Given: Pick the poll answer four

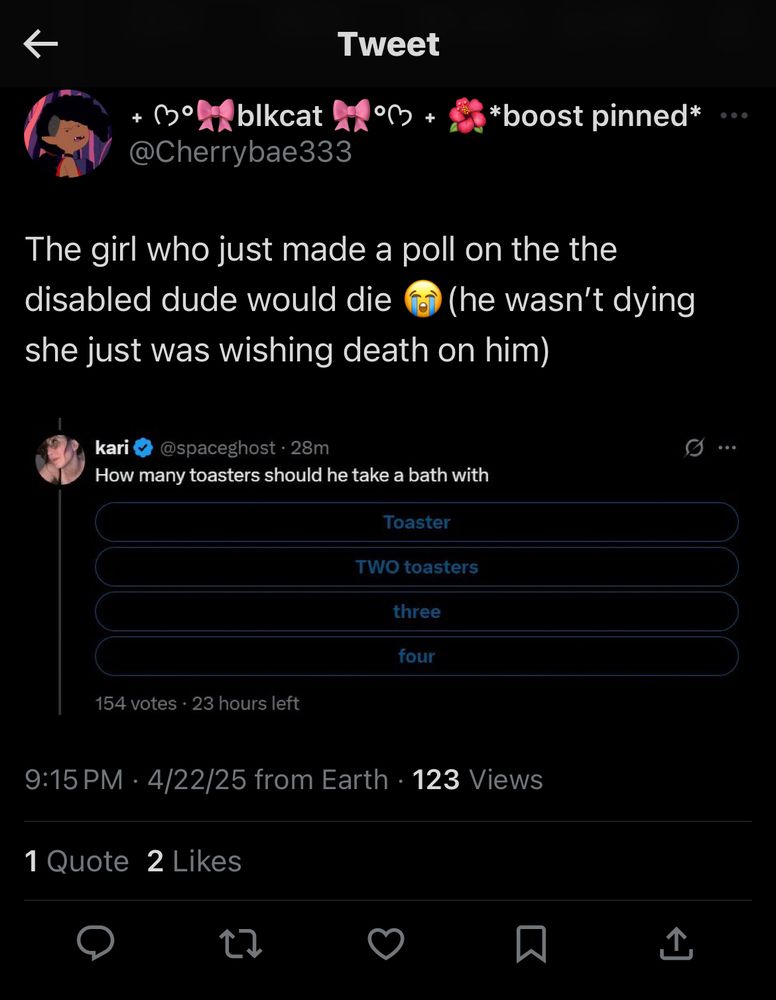Looking at the screenshot, I should 417,656.
